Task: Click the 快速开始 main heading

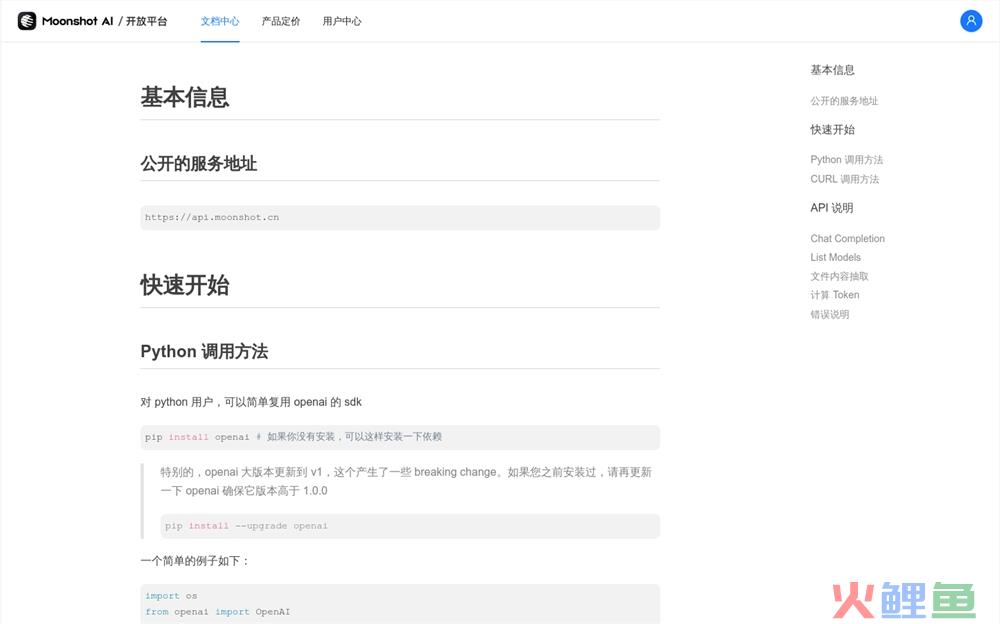Action: click(x=184, y=285)
